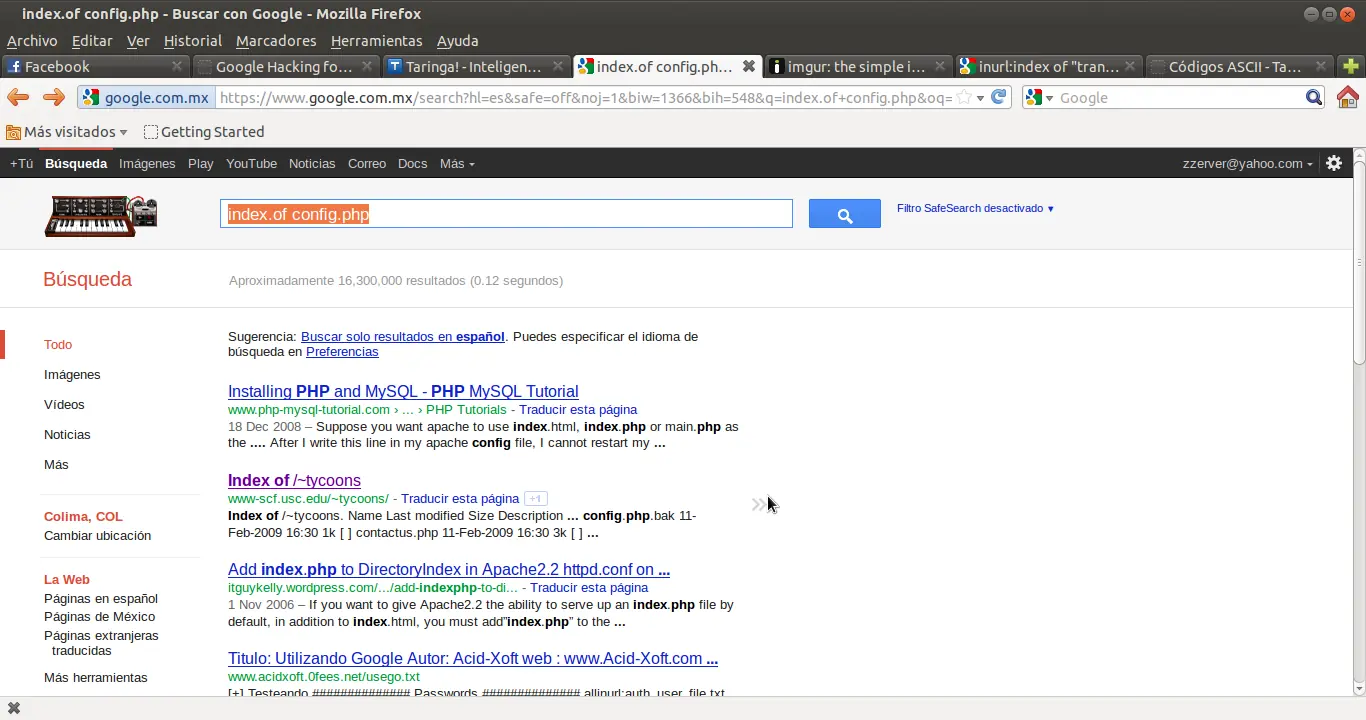Open the Herramientas menu
The height and width of the screenshot is (720, 1366).
pyautogui.click(x=377, y=41)
